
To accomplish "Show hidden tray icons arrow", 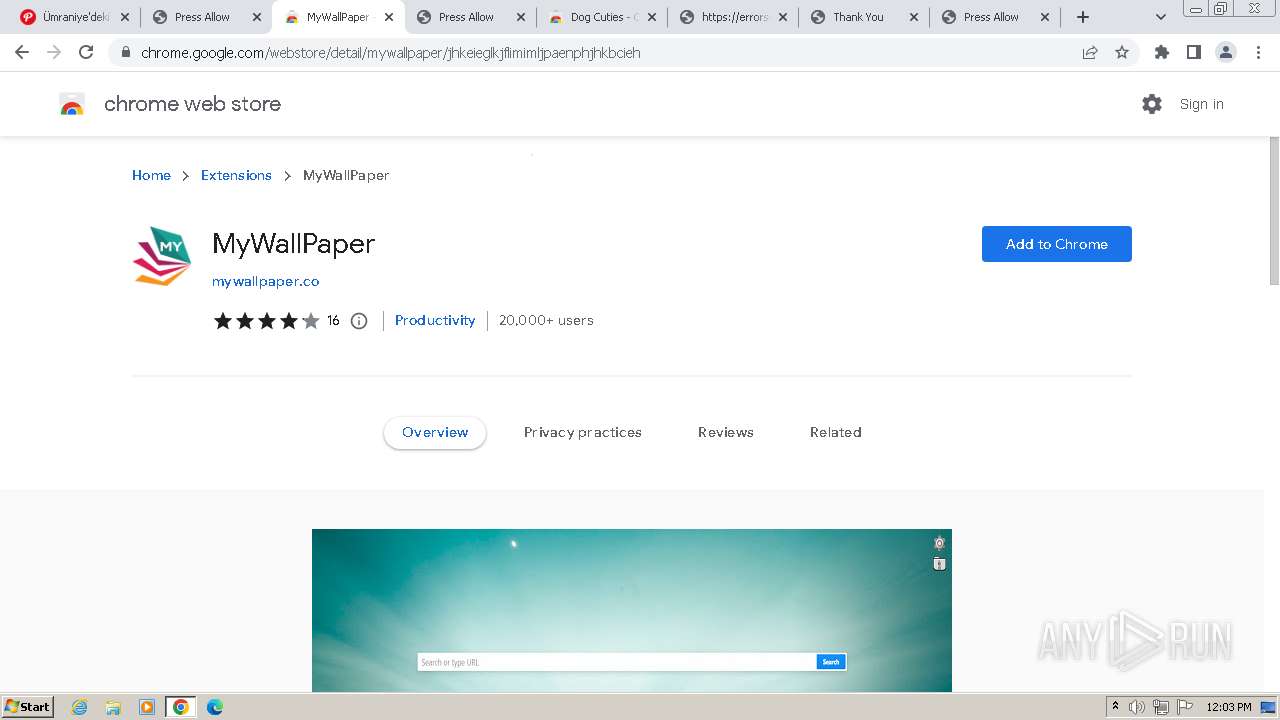I will 1115,707.
